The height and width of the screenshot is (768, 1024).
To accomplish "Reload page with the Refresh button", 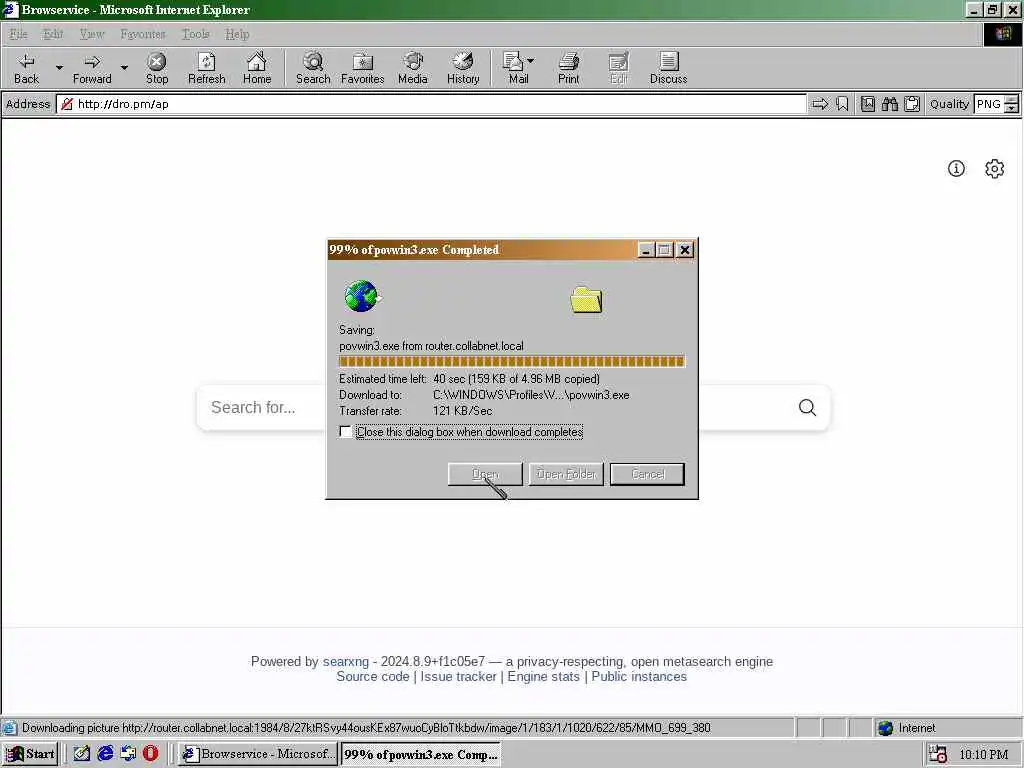I will (206, 68).
